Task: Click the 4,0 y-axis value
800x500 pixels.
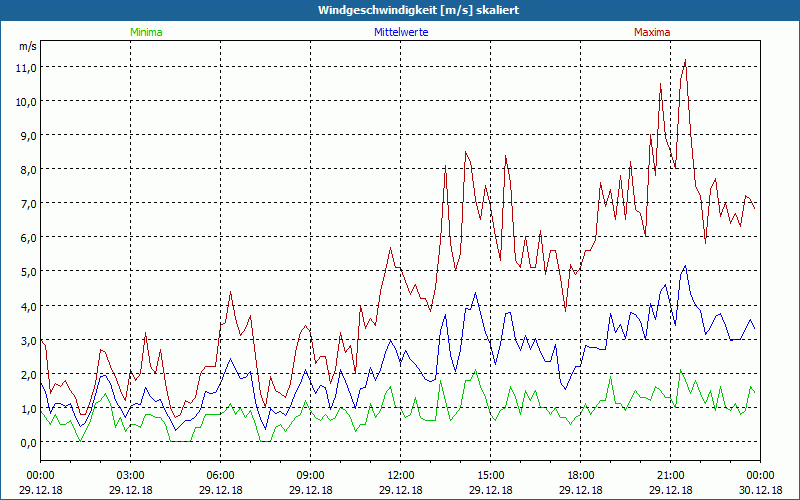Action: [x=29, y=307]
